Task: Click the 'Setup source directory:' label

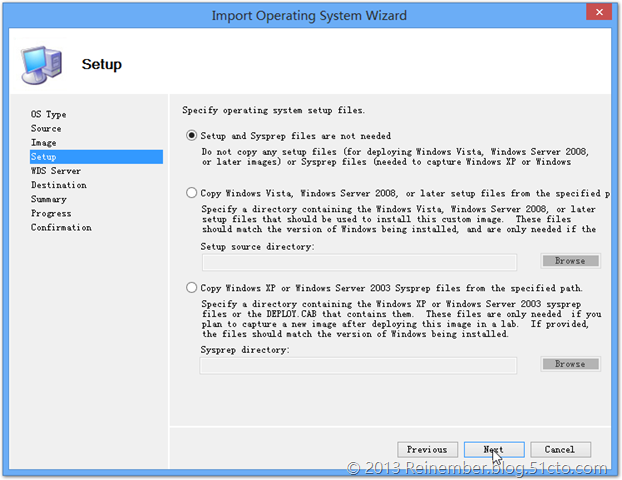Action: (257, 246)
